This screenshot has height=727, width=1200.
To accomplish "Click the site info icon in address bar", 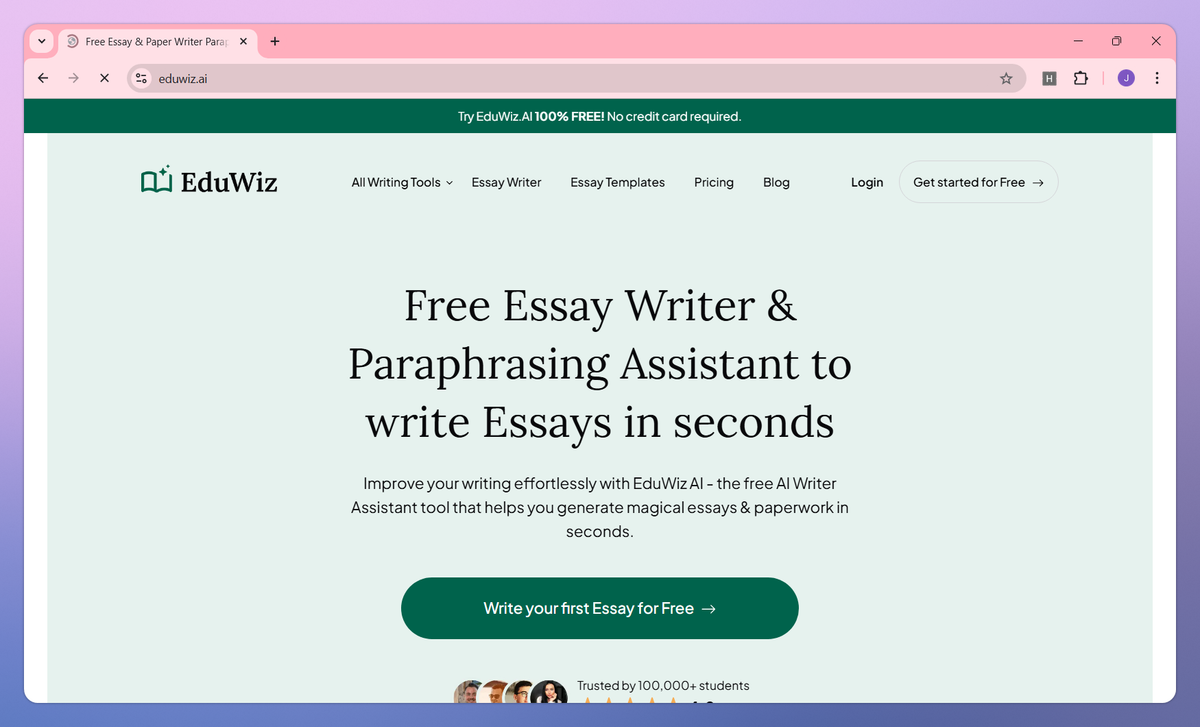I will (x=141, y=78).
